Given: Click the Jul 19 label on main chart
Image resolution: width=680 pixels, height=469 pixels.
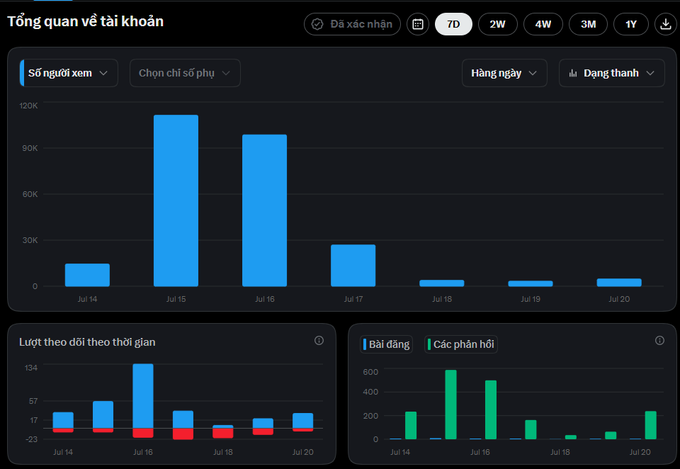Looking at the screenshot, I should 530,299.
